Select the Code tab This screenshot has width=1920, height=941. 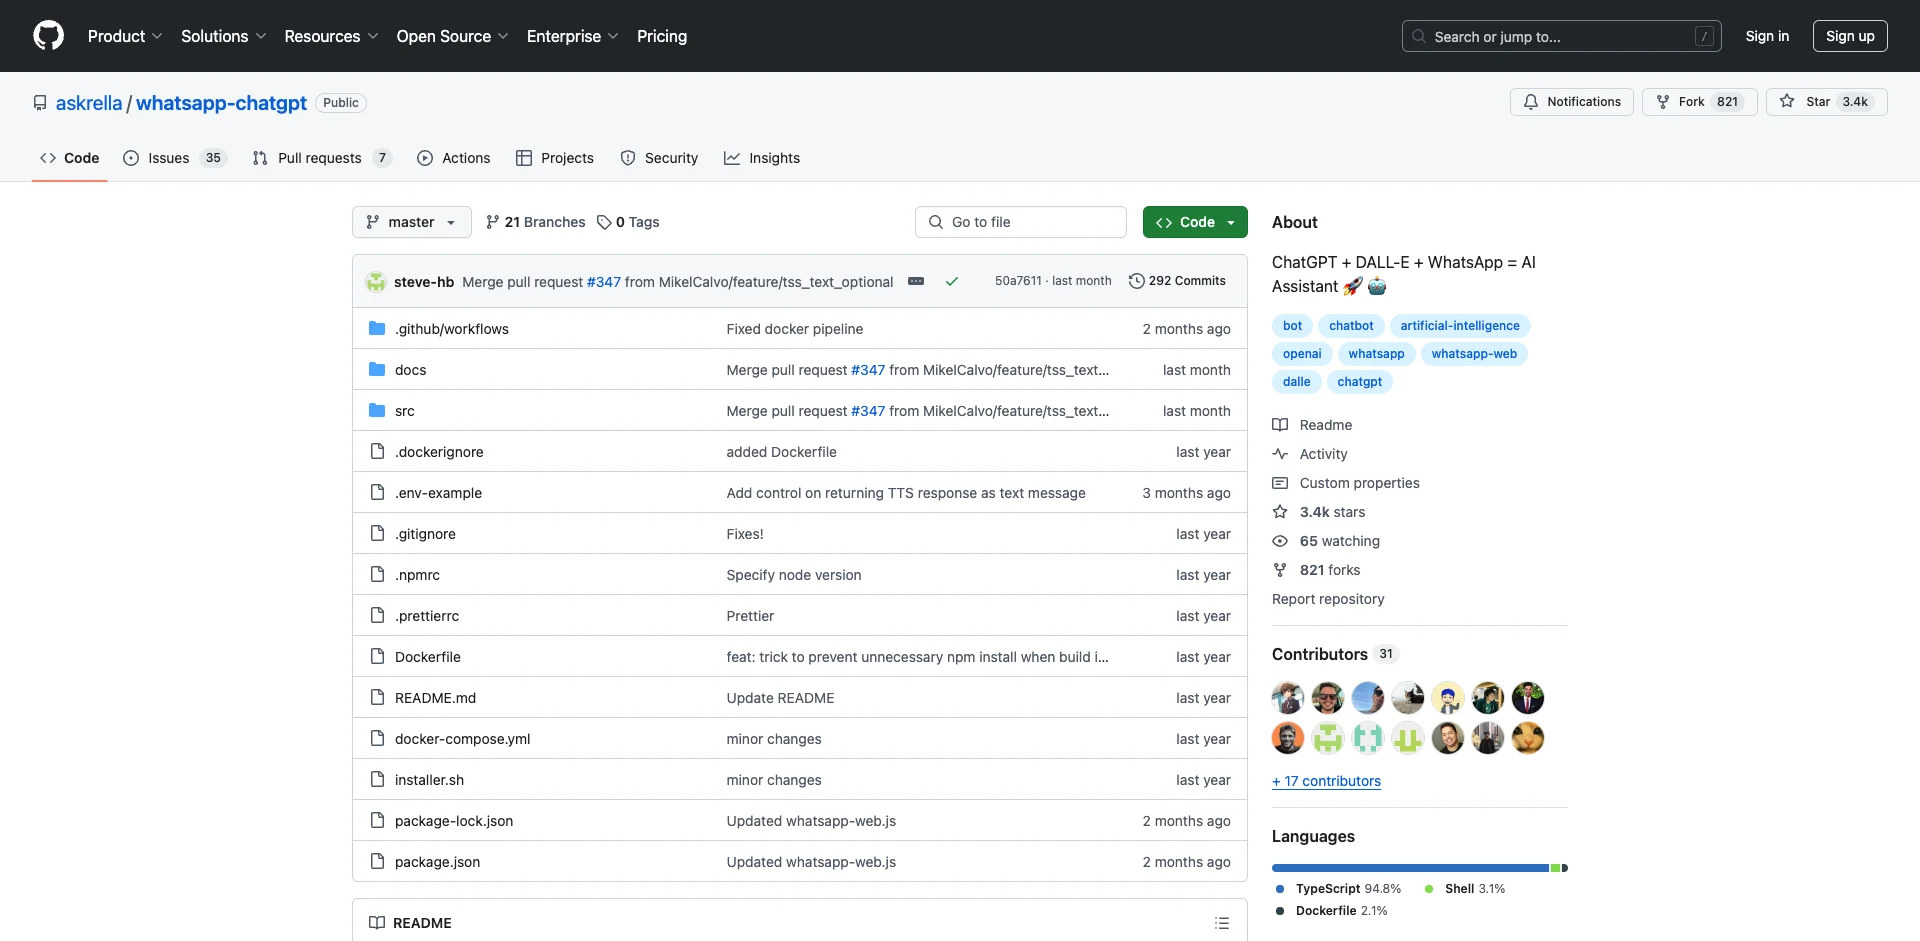coord(70,158)
